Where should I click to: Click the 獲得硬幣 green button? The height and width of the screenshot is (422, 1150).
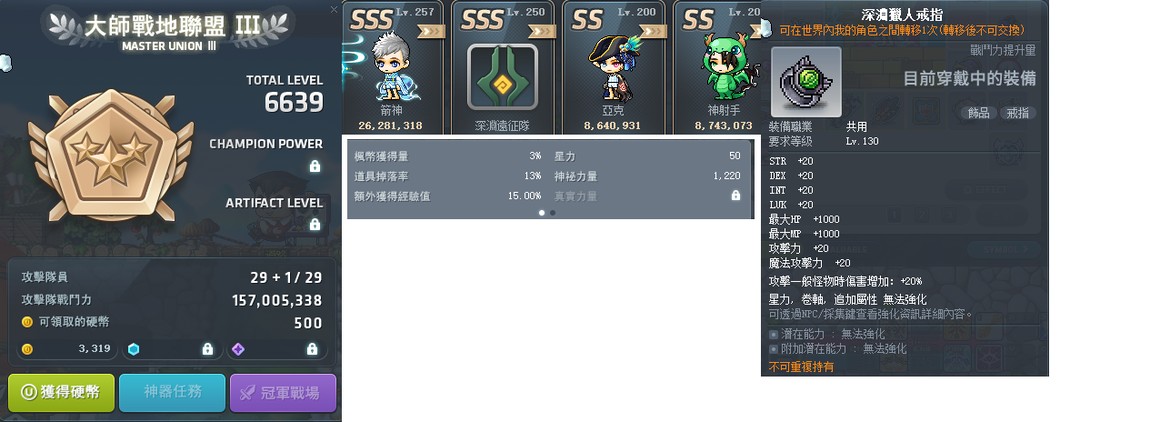pos(62,393)
